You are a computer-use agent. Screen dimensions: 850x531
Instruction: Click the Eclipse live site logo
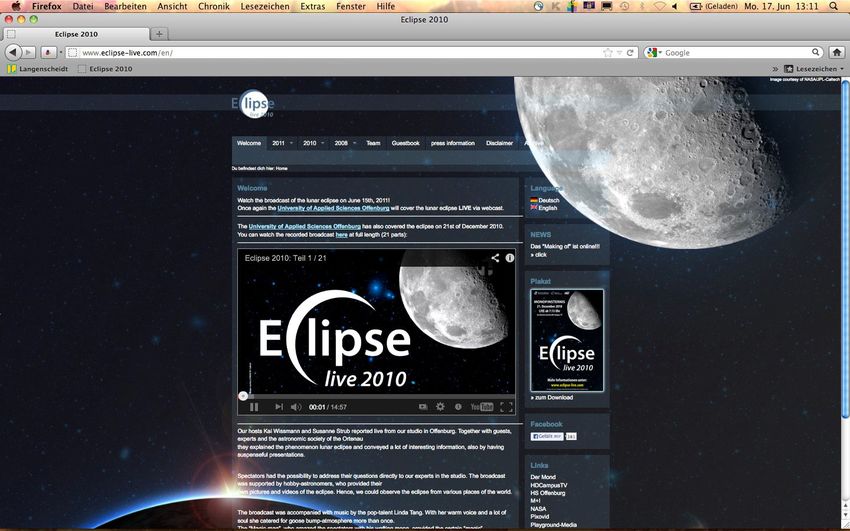point(253,104)
